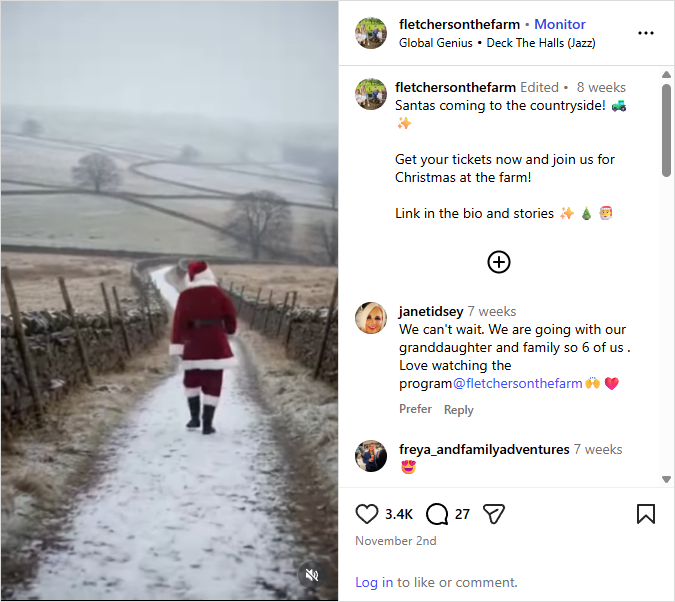The image size is (675, 602).
Task: Click Prefer under janetidsey's comment
Action: [415, 409]
